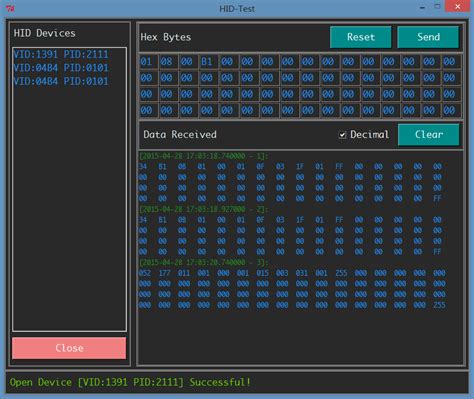Select the first VID:04B4 PID:0101 device
The width and height of the screenshot is (474, 399).
click(x=61, y=68)
